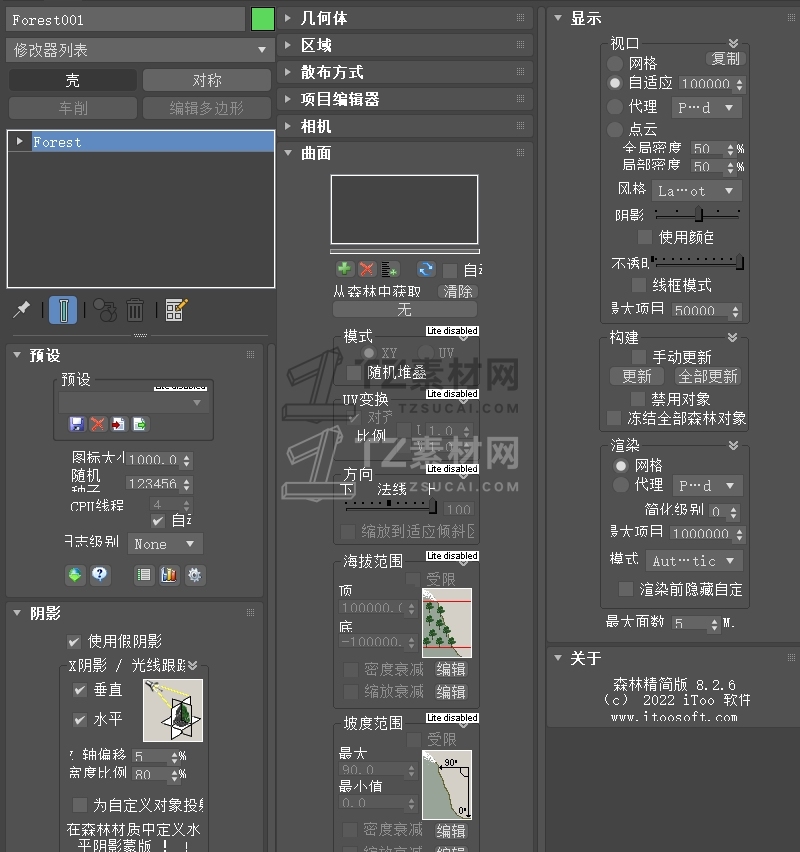
Task: Select the 点云 viewport radio button
Action: (615, 129)
